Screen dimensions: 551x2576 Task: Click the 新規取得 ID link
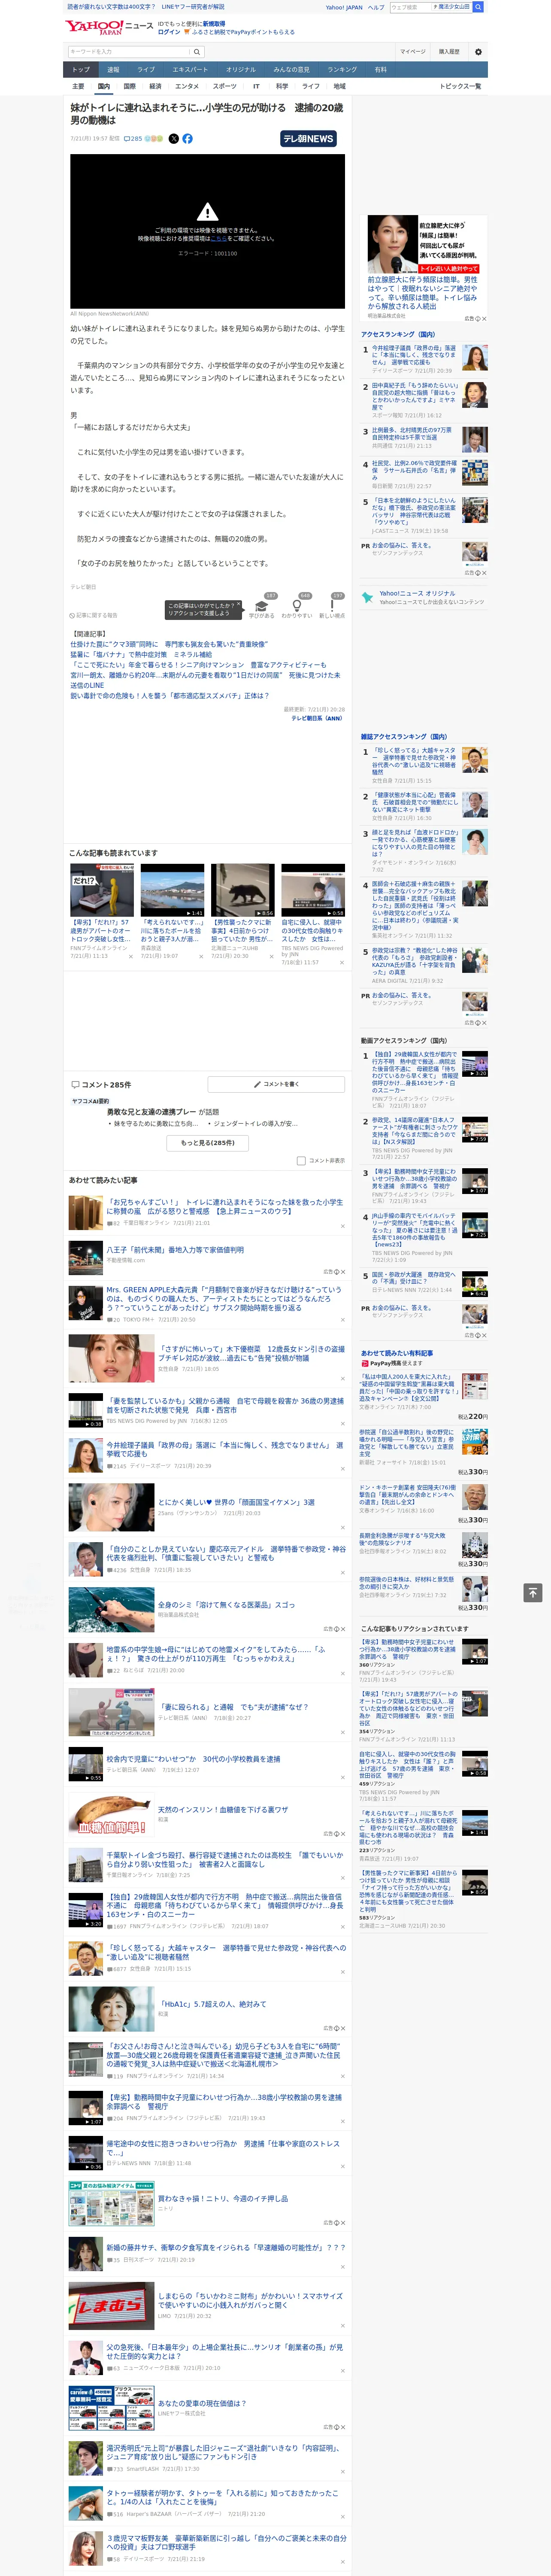pyautogui.click(x=214, y=23)
